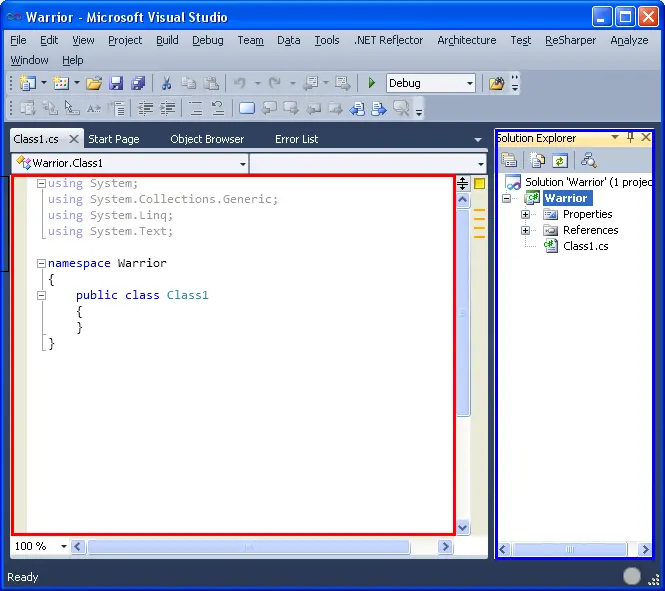This screenshot has width=665, height=591.
Task: Go to previous bookmark in document icon
Action: (357, 109)
